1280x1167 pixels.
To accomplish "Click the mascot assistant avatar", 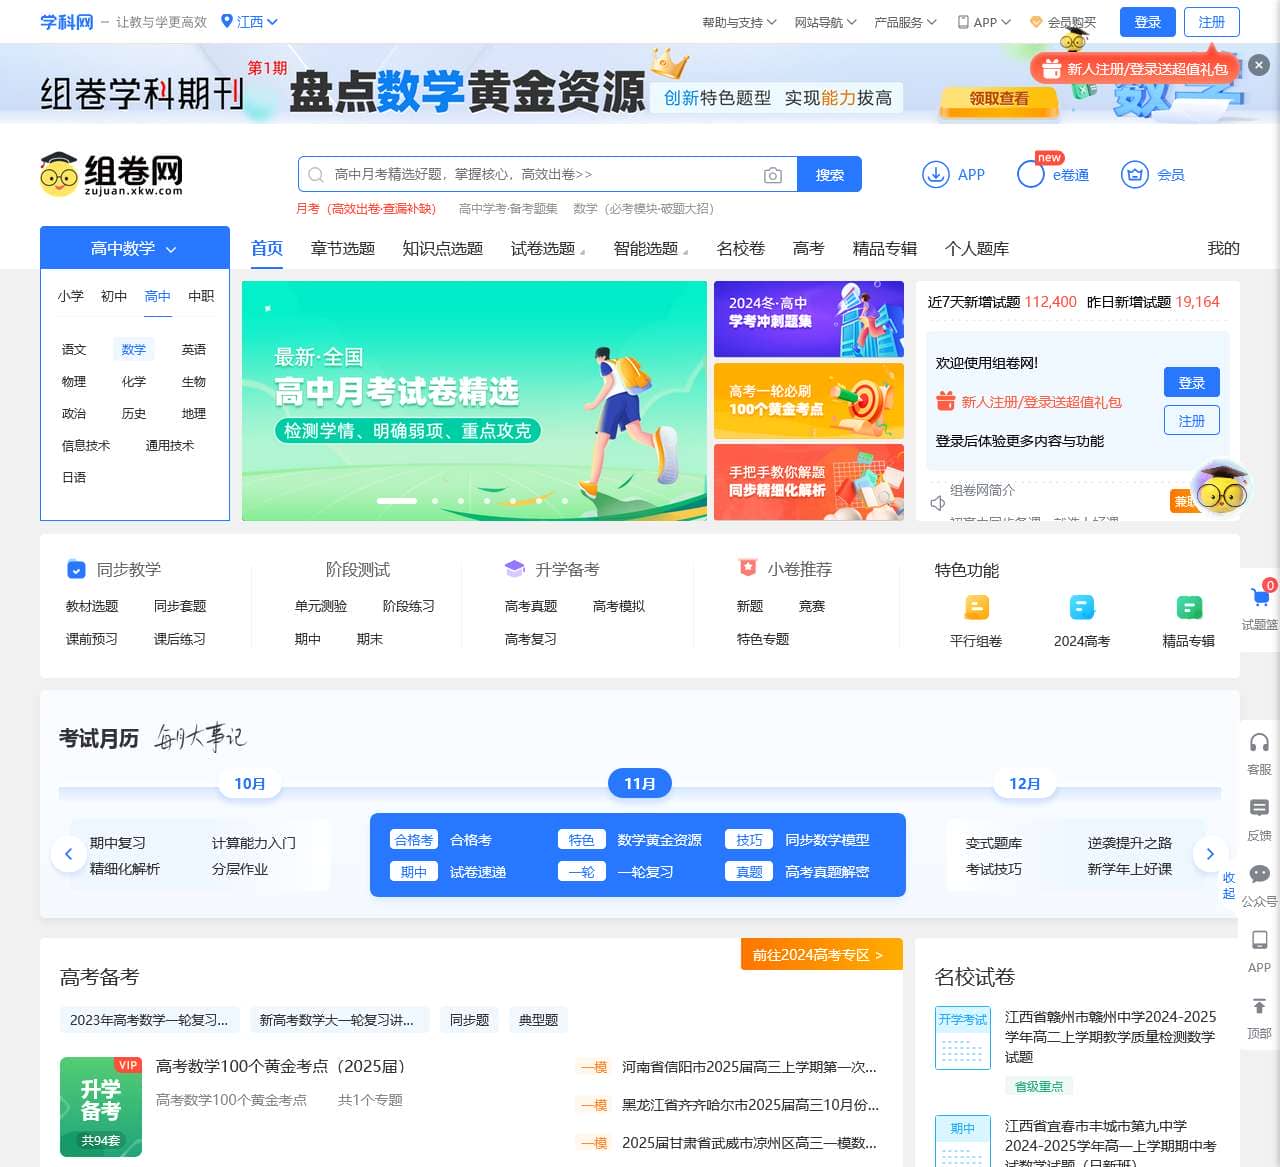I will 1221,489.
